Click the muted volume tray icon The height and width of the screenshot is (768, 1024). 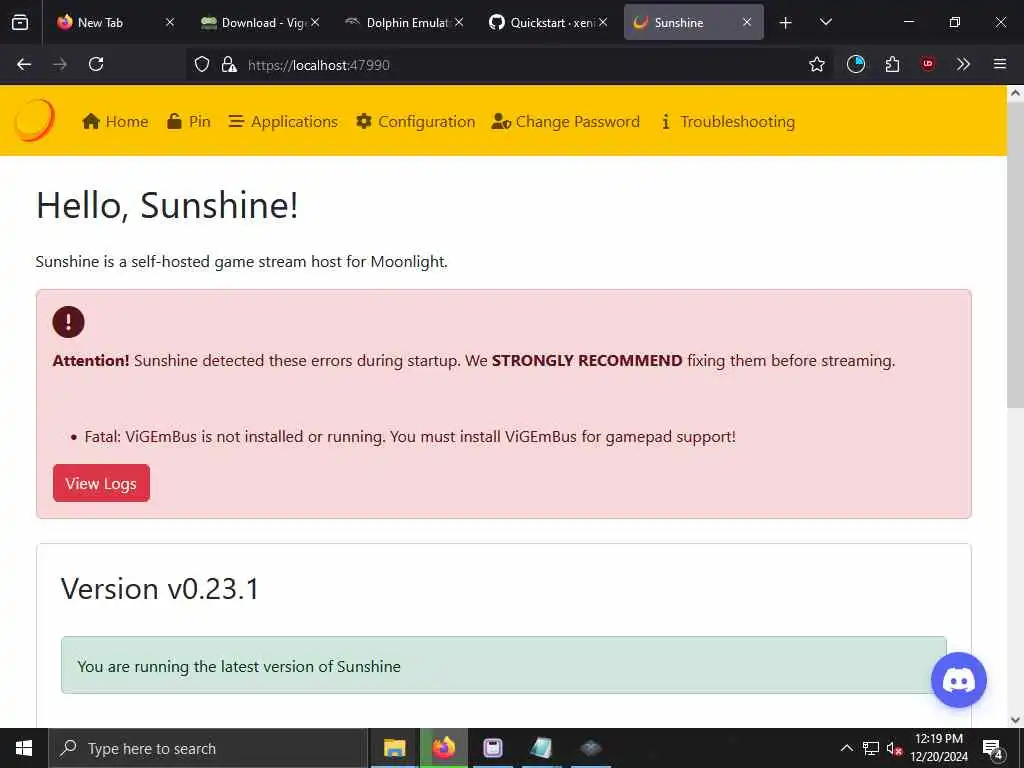pyautogui.click(x=894, y=748)
